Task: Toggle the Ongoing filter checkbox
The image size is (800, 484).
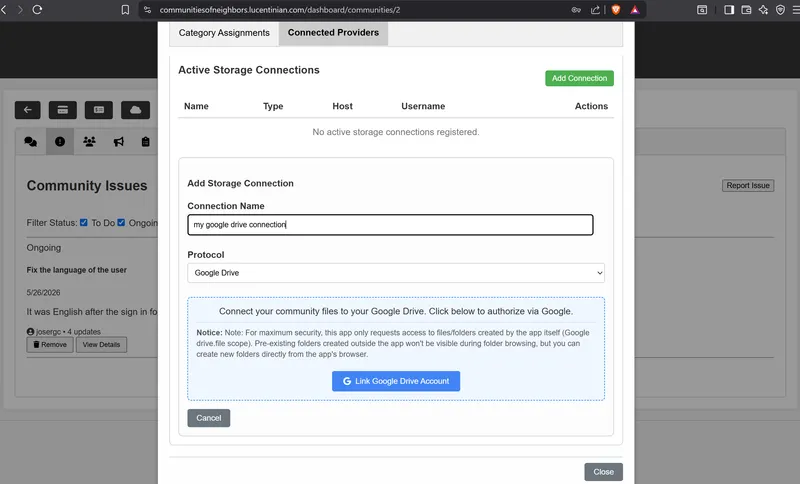Action: click(121, 222)
